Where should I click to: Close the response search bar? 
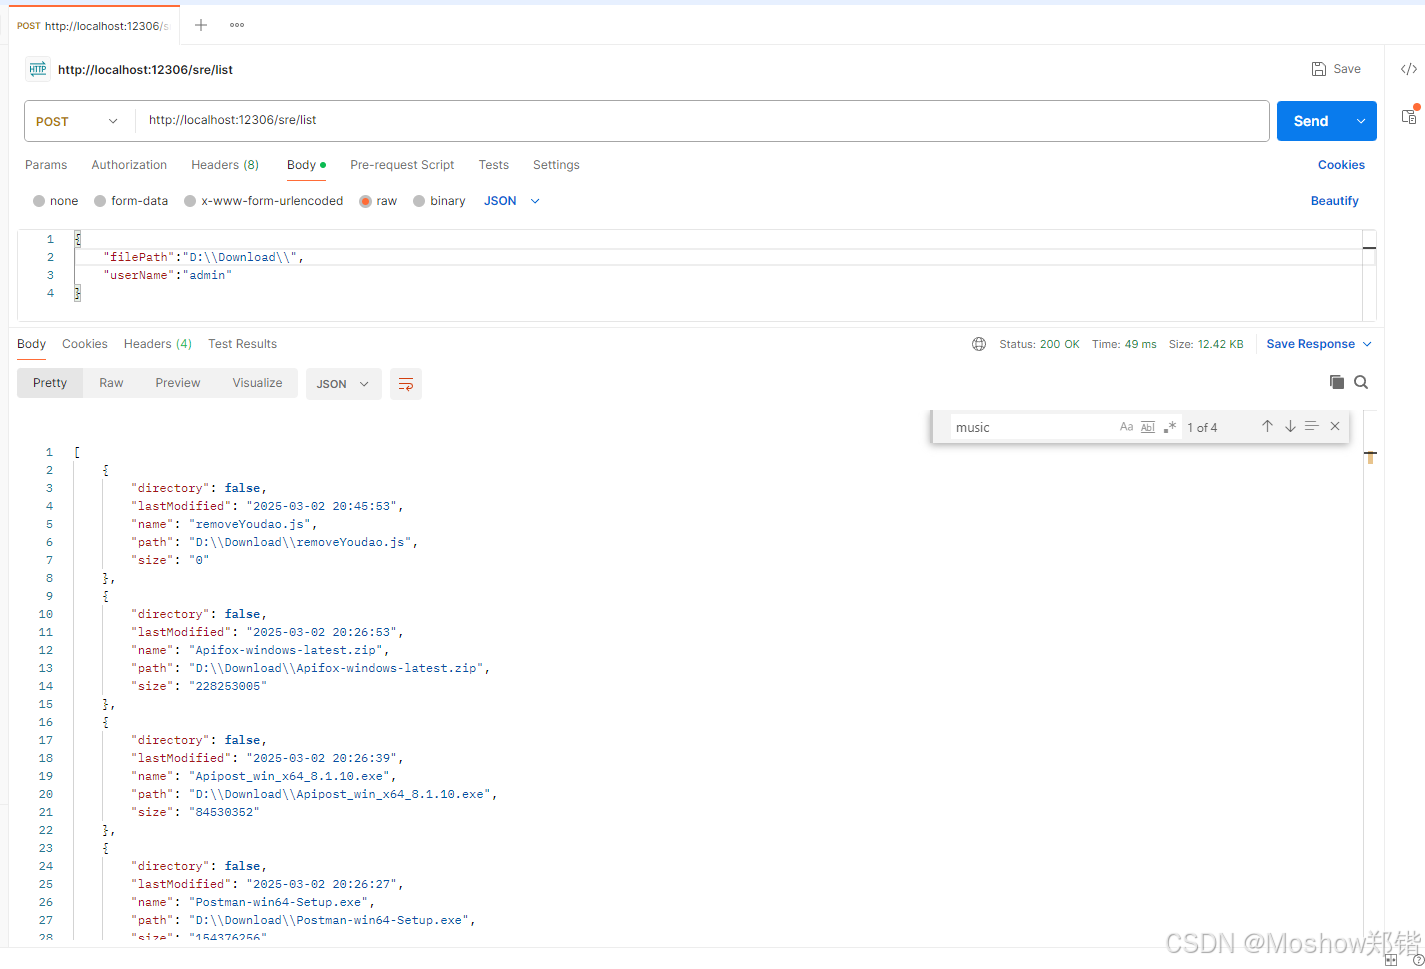pos(1334,426)
